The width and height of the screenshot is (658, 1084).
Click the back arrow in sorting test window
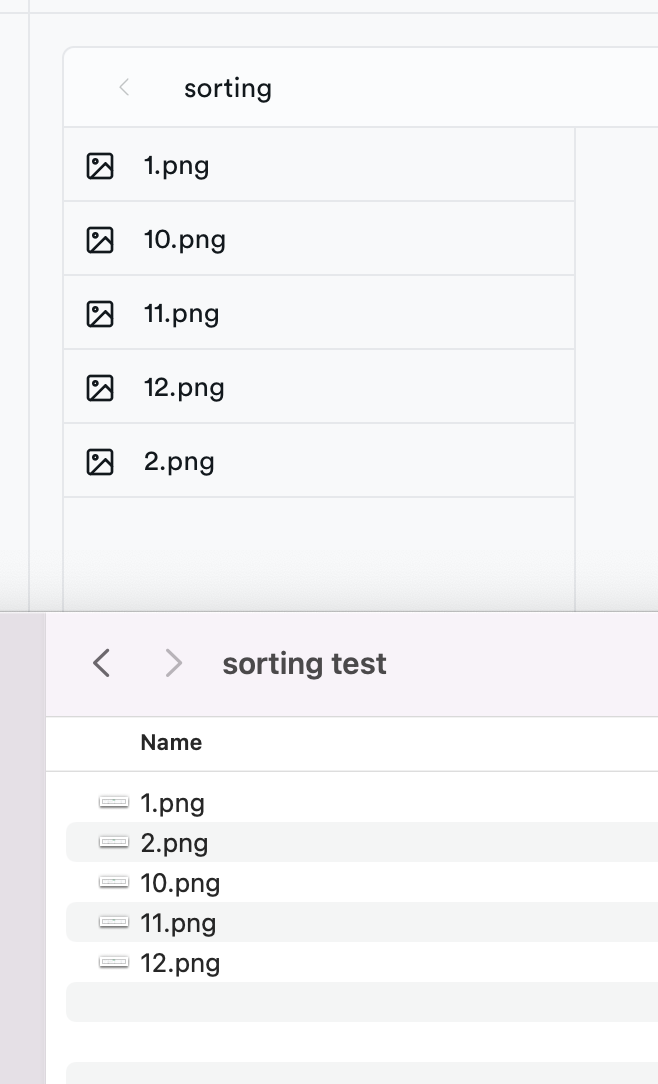click(100, 663)
